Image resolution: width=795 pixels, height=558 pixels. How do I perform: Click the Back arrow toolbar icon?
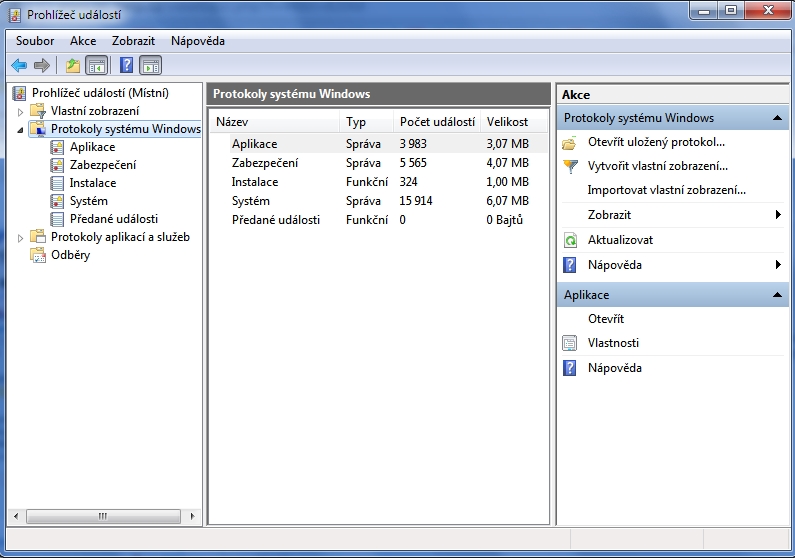pyautogui.click(x=19, y=65)
